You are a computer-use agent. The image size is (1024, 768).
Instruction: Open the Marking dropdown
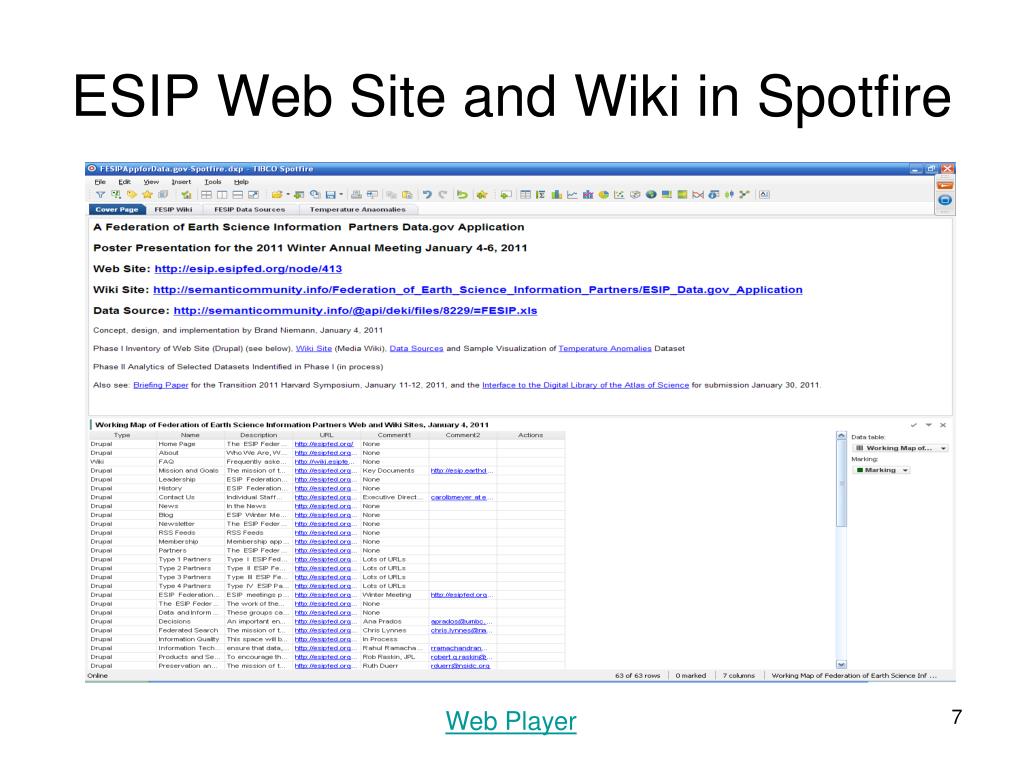click(x=882, y=470)
